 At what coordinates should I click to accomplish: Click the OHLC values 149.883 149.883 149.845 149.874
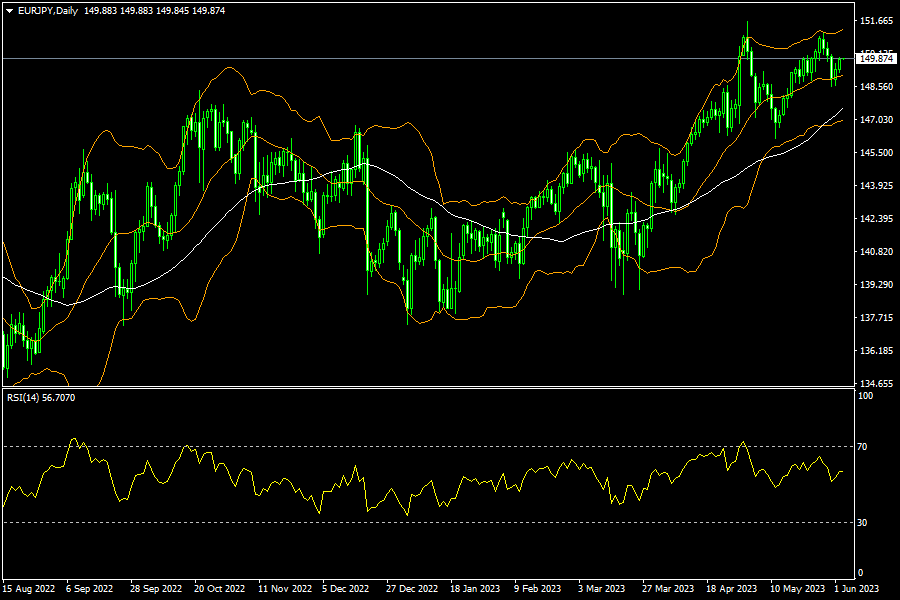pos(154,11)
